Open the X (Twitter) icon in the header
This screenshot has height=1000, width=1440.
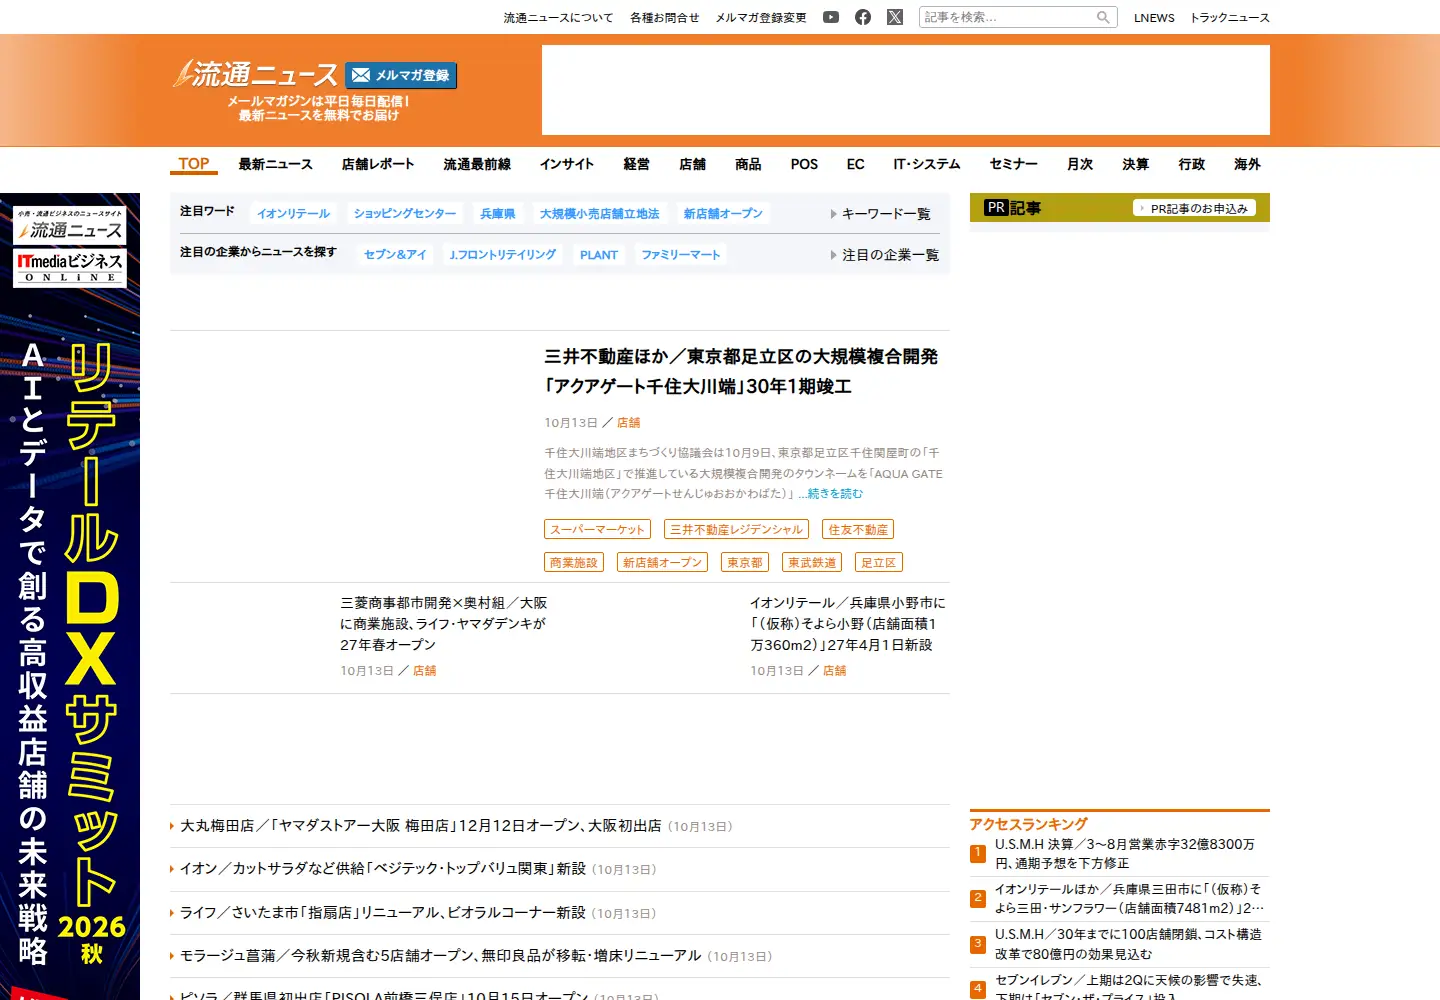895,17
